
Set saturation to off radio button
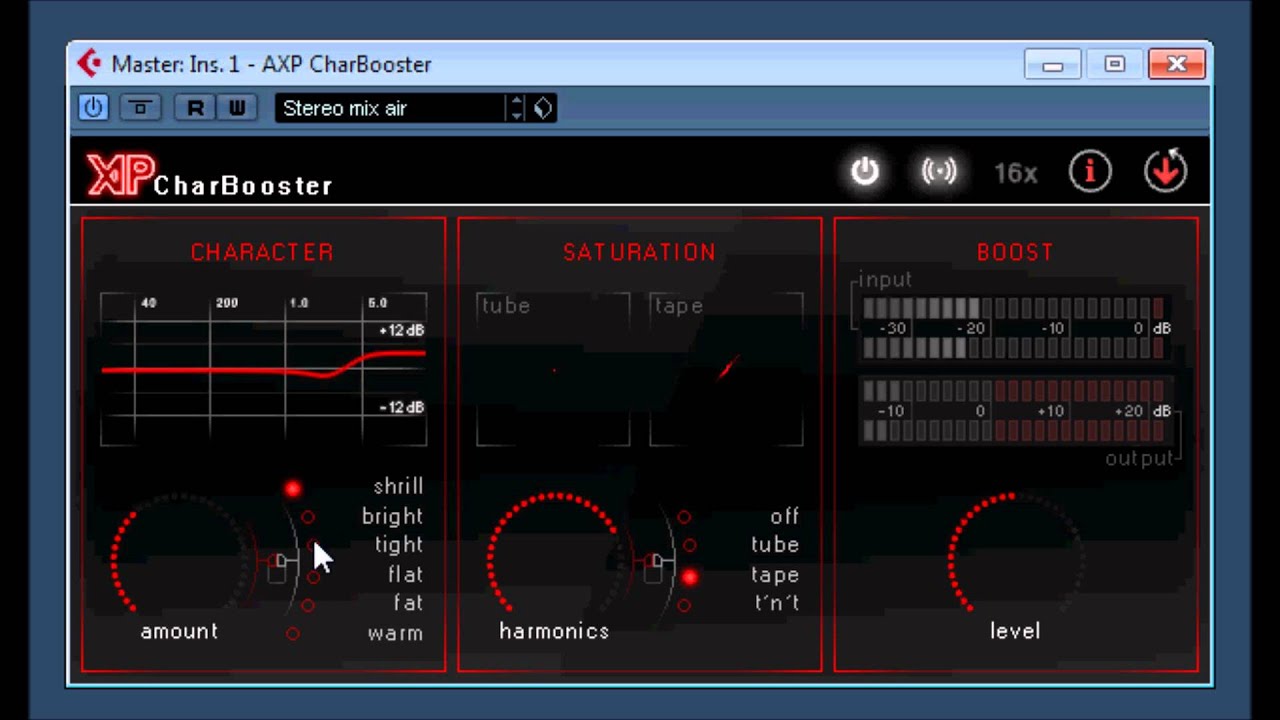(684, 517)
